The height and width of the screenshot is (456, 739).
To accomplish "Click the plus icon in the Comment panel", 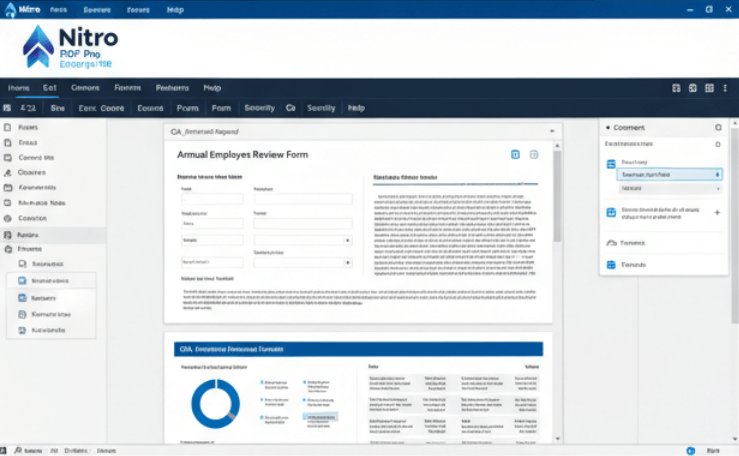I will [716, 213].
